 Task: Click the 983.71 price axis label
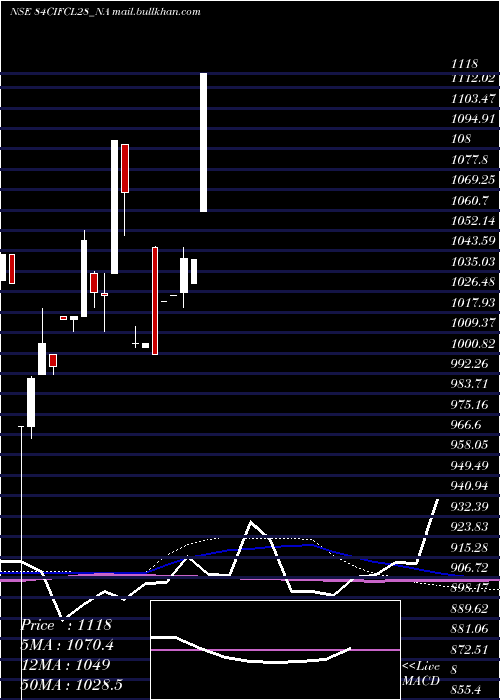click(469, 384)
